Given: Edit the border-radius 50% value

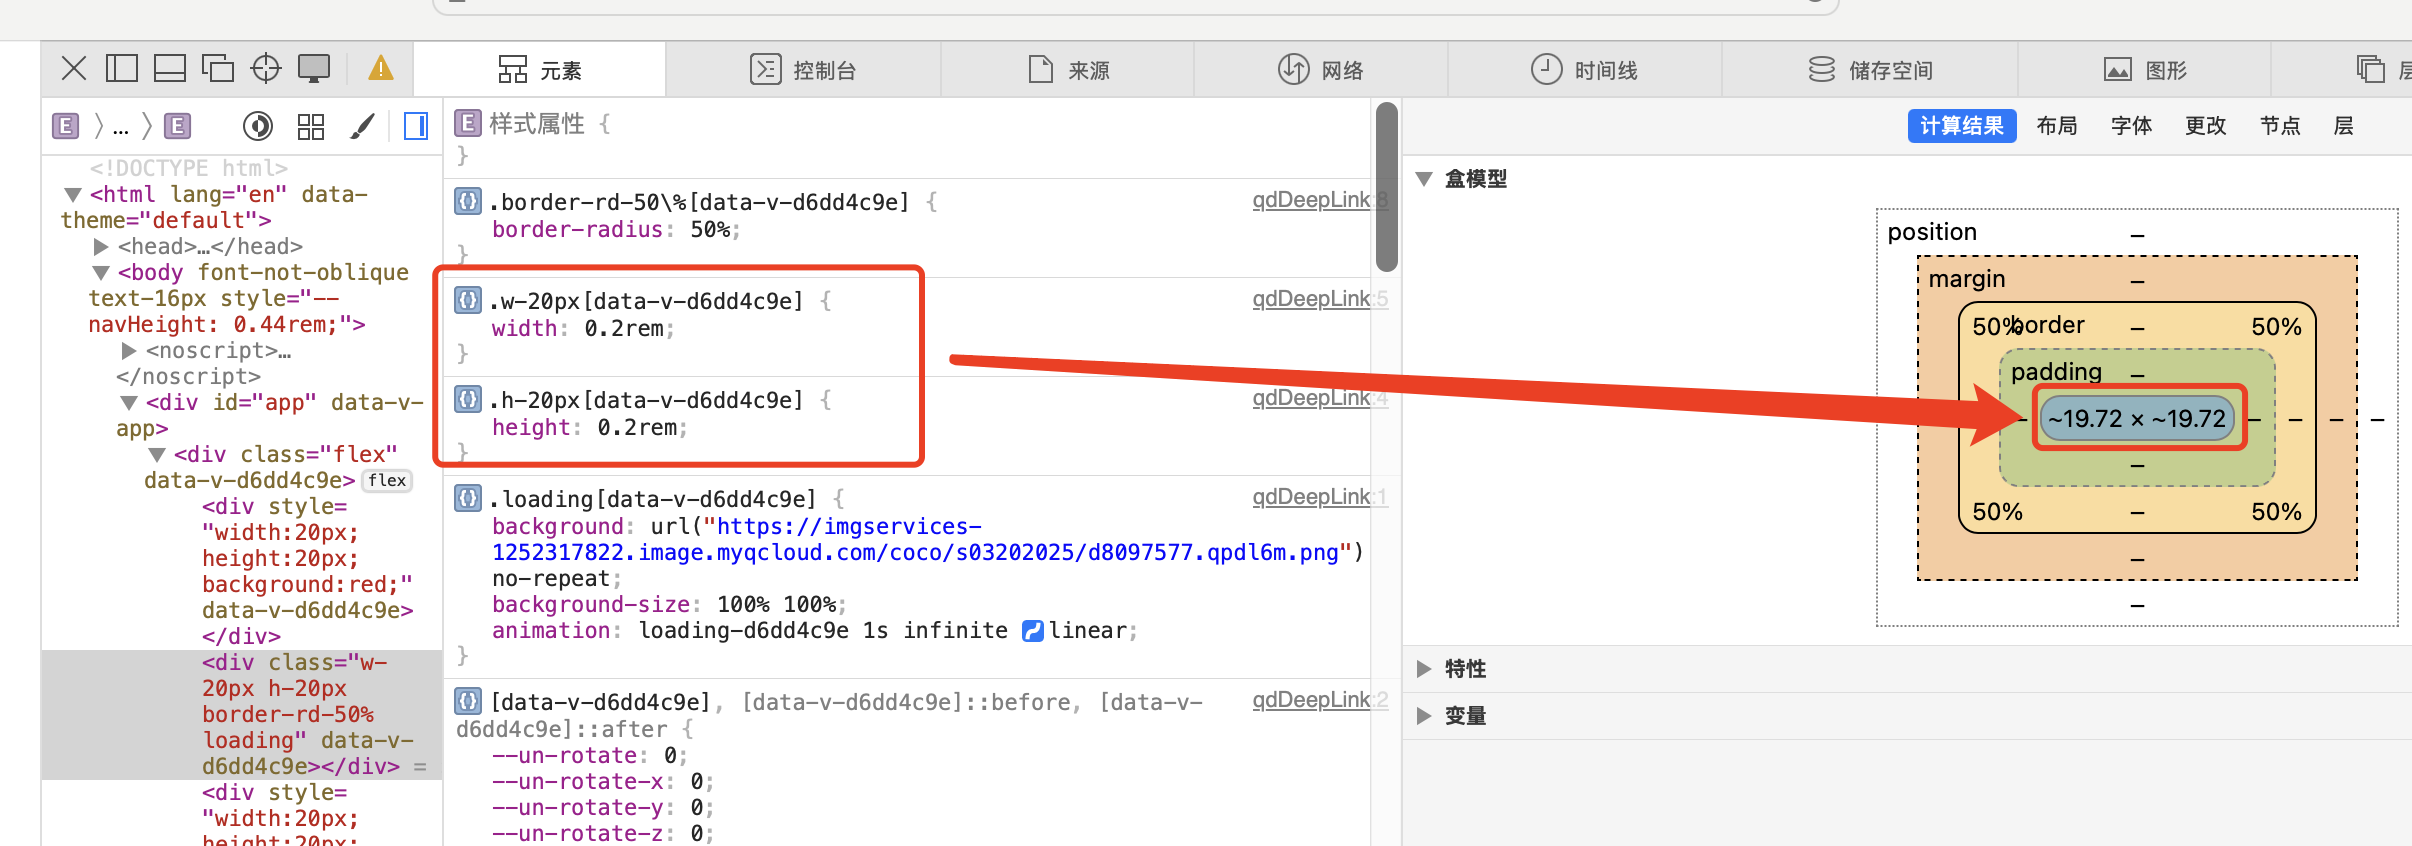Looking at the screenshot, I should click(710, 229).
